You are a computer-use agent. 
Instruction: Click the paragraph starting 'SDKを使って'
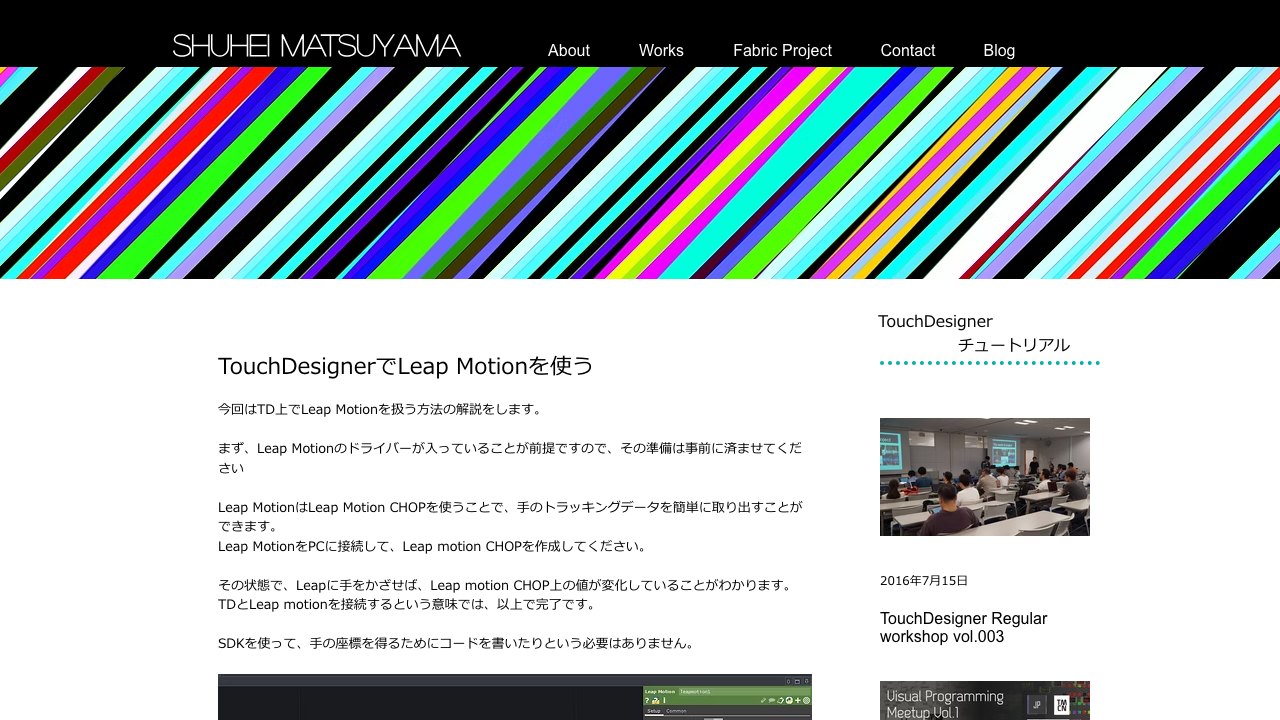[456, 643]
